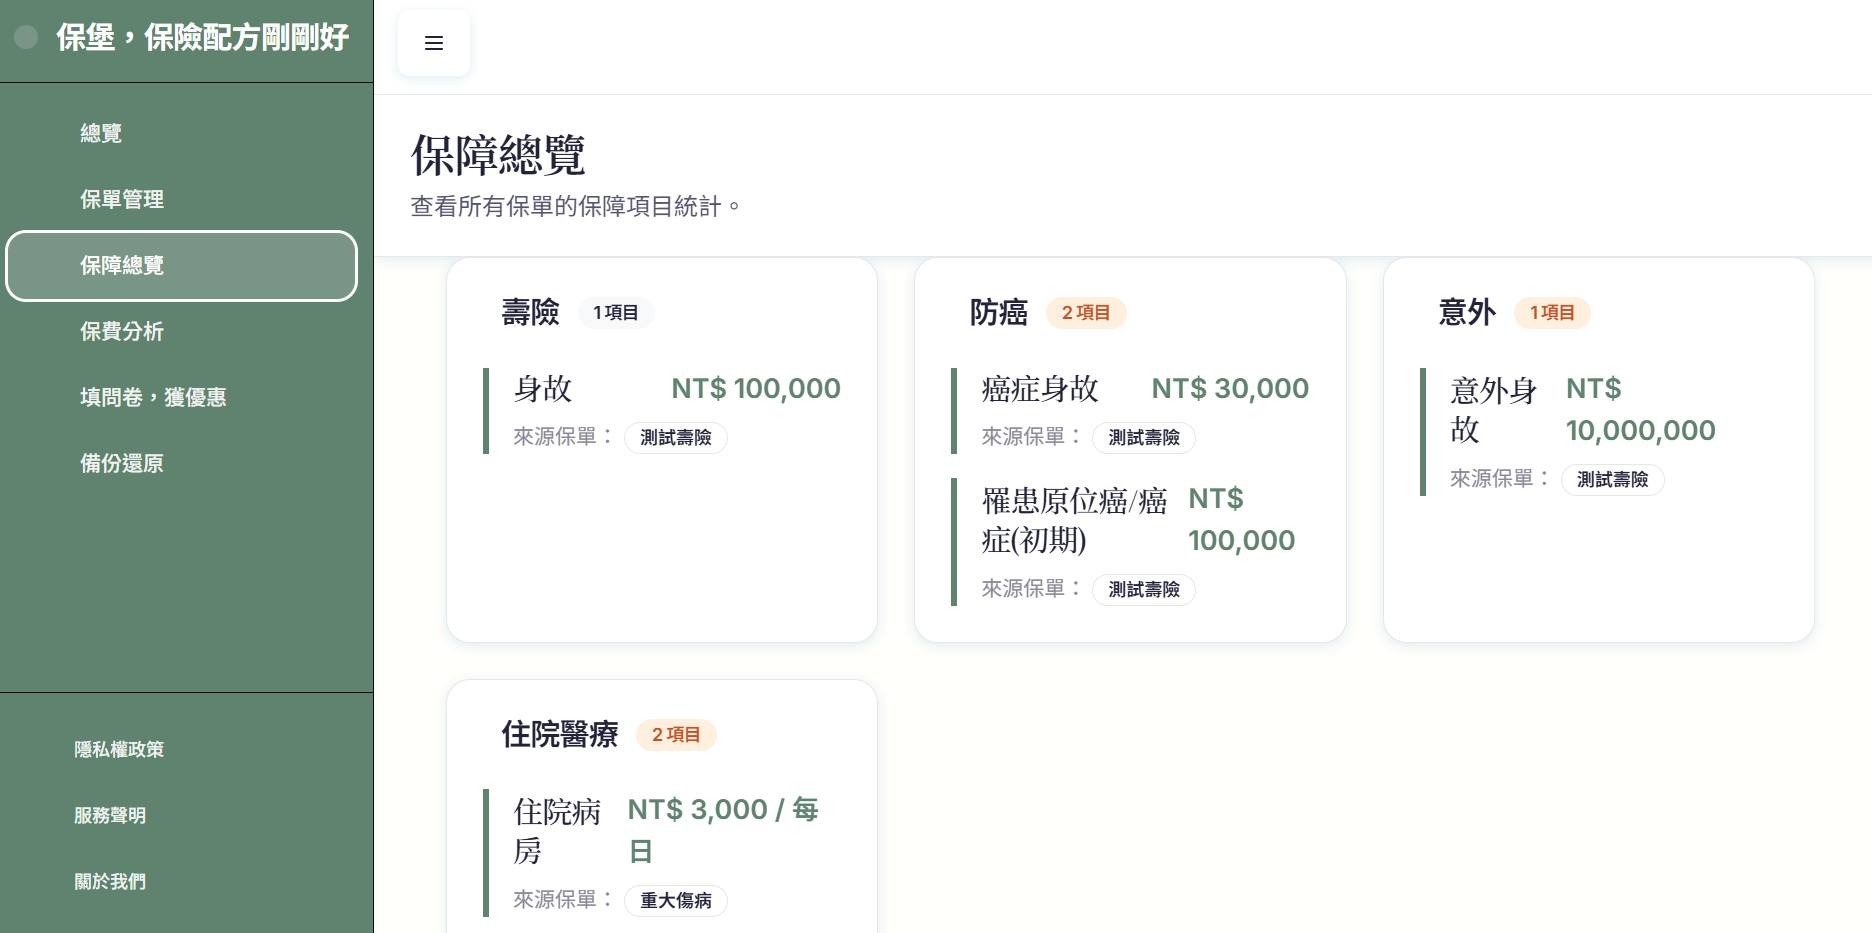Image resolution: width=1872 pixels, height=933 pixels.
Task: Open 總覽 in the sidebar
Action: coord(101,133)
